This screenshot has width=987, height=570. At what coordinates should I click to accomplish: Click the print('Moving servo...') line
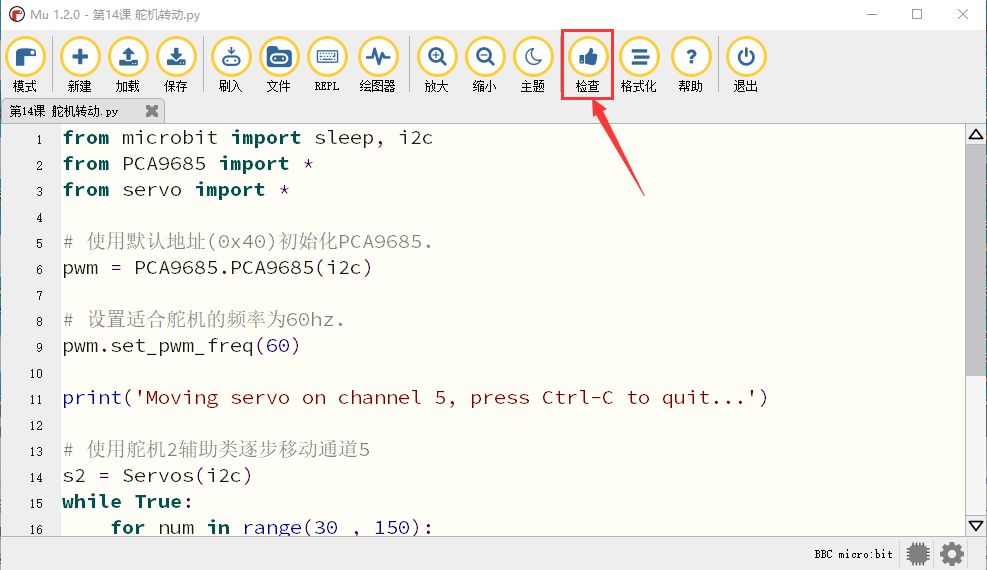click(415, 398)
